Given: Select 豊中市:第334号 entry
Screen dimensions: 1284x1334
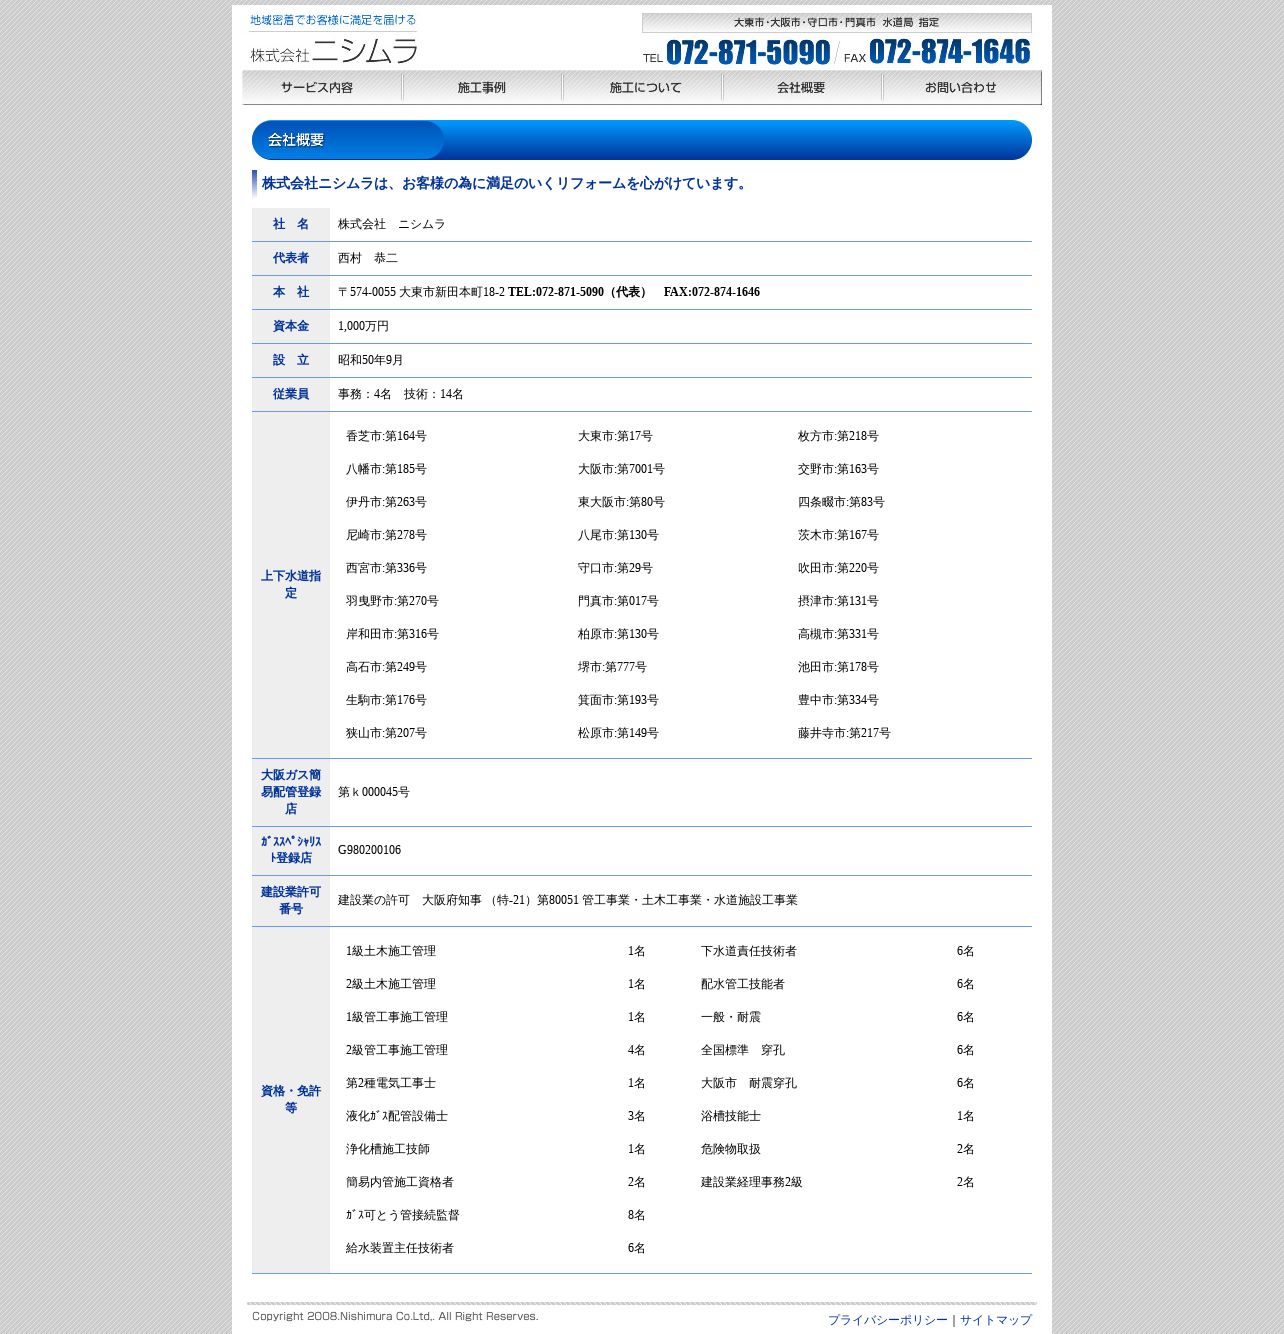Looking at the screenshot, I should (838, 700).
